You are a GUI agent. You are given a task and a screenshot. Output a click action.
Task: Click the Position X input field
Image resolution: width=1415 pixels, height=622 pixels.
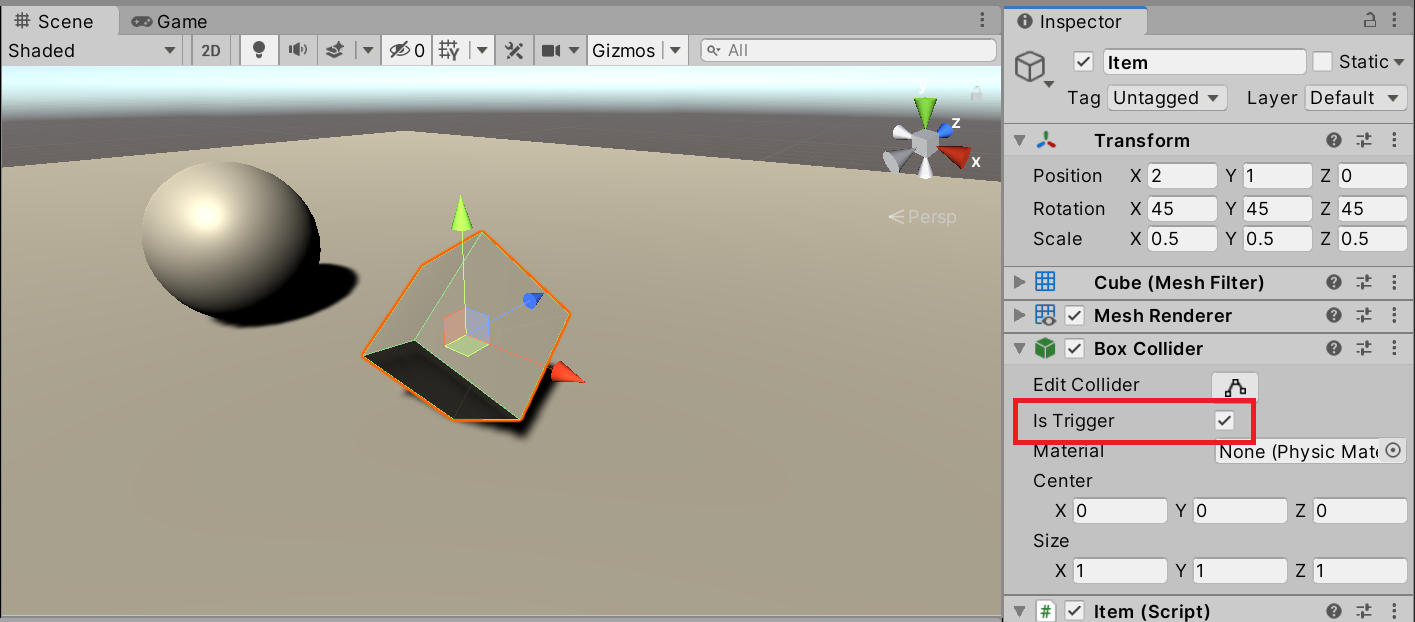(x=1181, y=176)
